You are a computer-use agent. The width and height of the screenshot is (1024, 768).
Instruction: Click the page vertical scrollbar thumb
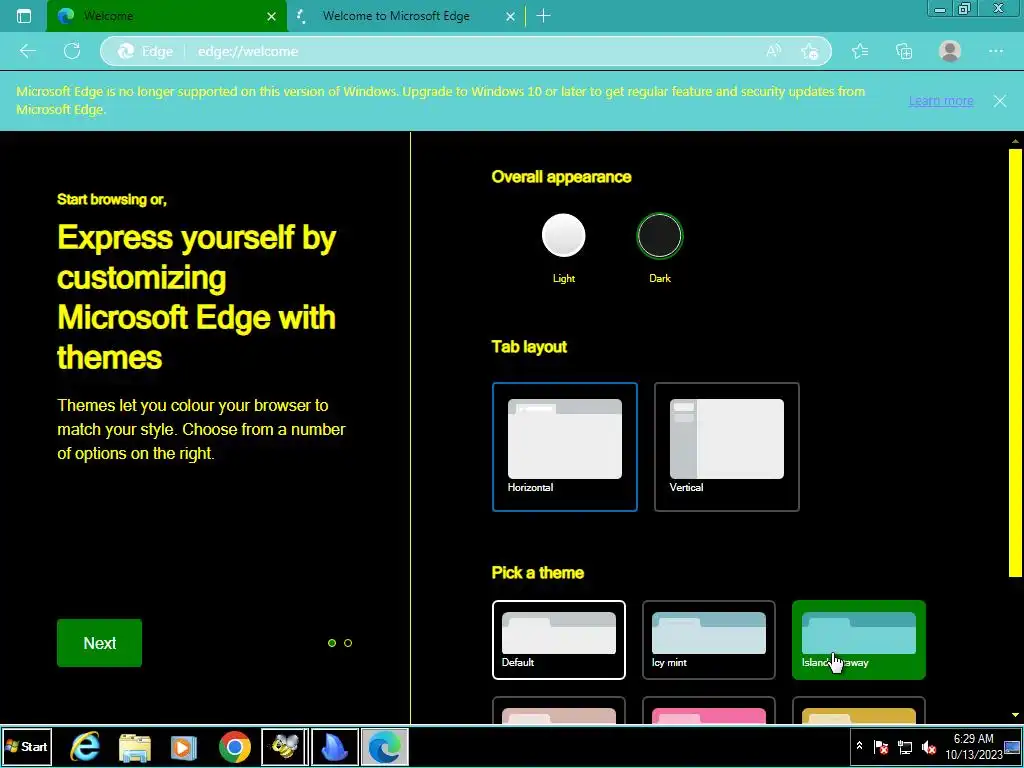tap(1015, 362)
